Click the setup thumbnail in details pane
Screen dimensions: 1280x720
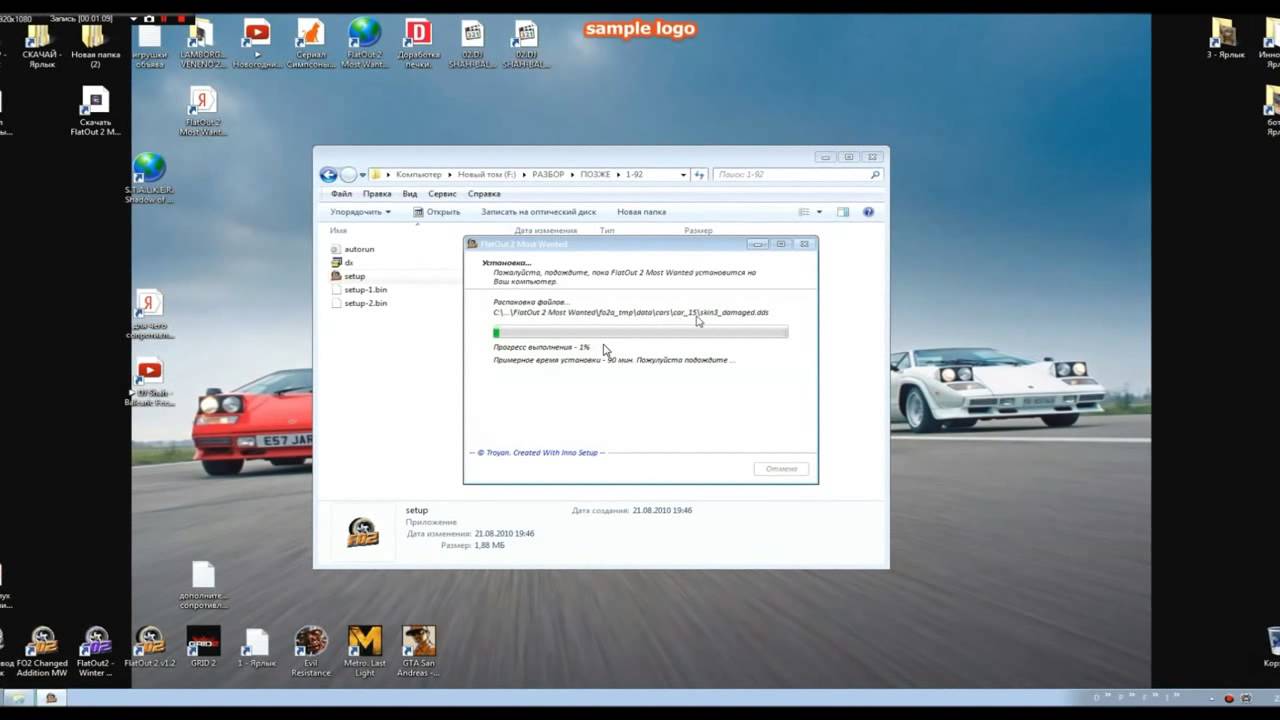362,531
